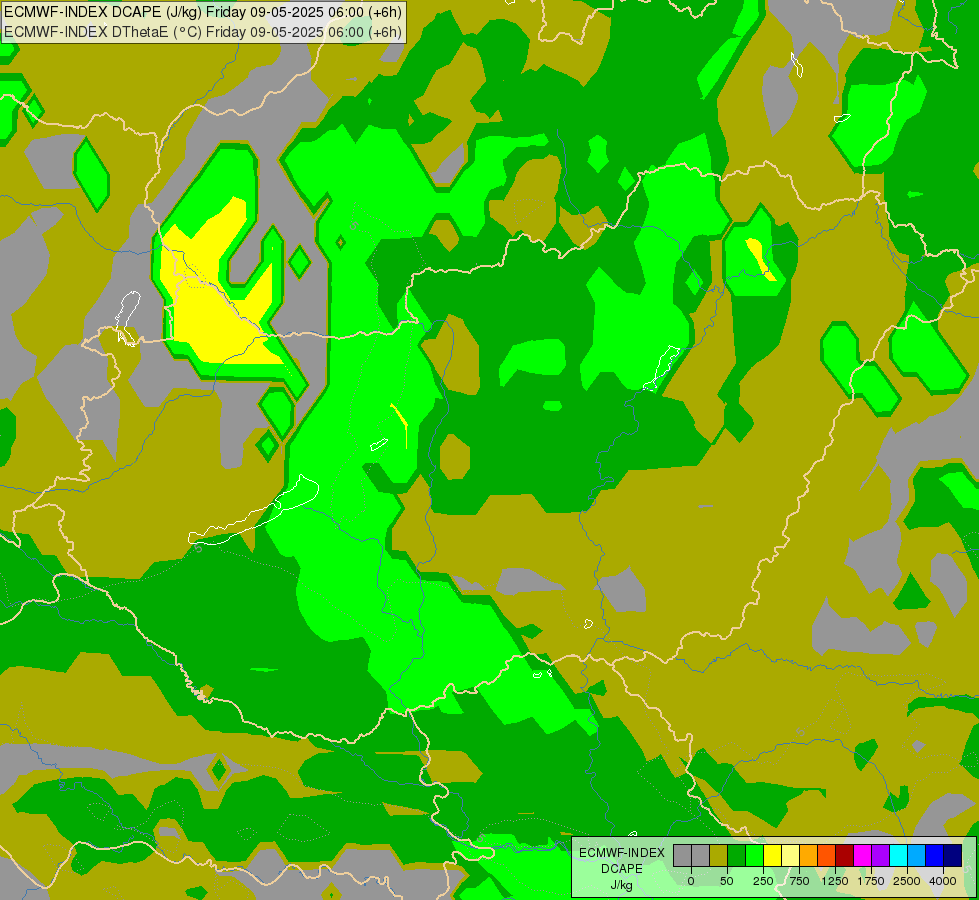Pick the navy legend swatch
The width and height of the screenshot is (979, 900).
952,856
